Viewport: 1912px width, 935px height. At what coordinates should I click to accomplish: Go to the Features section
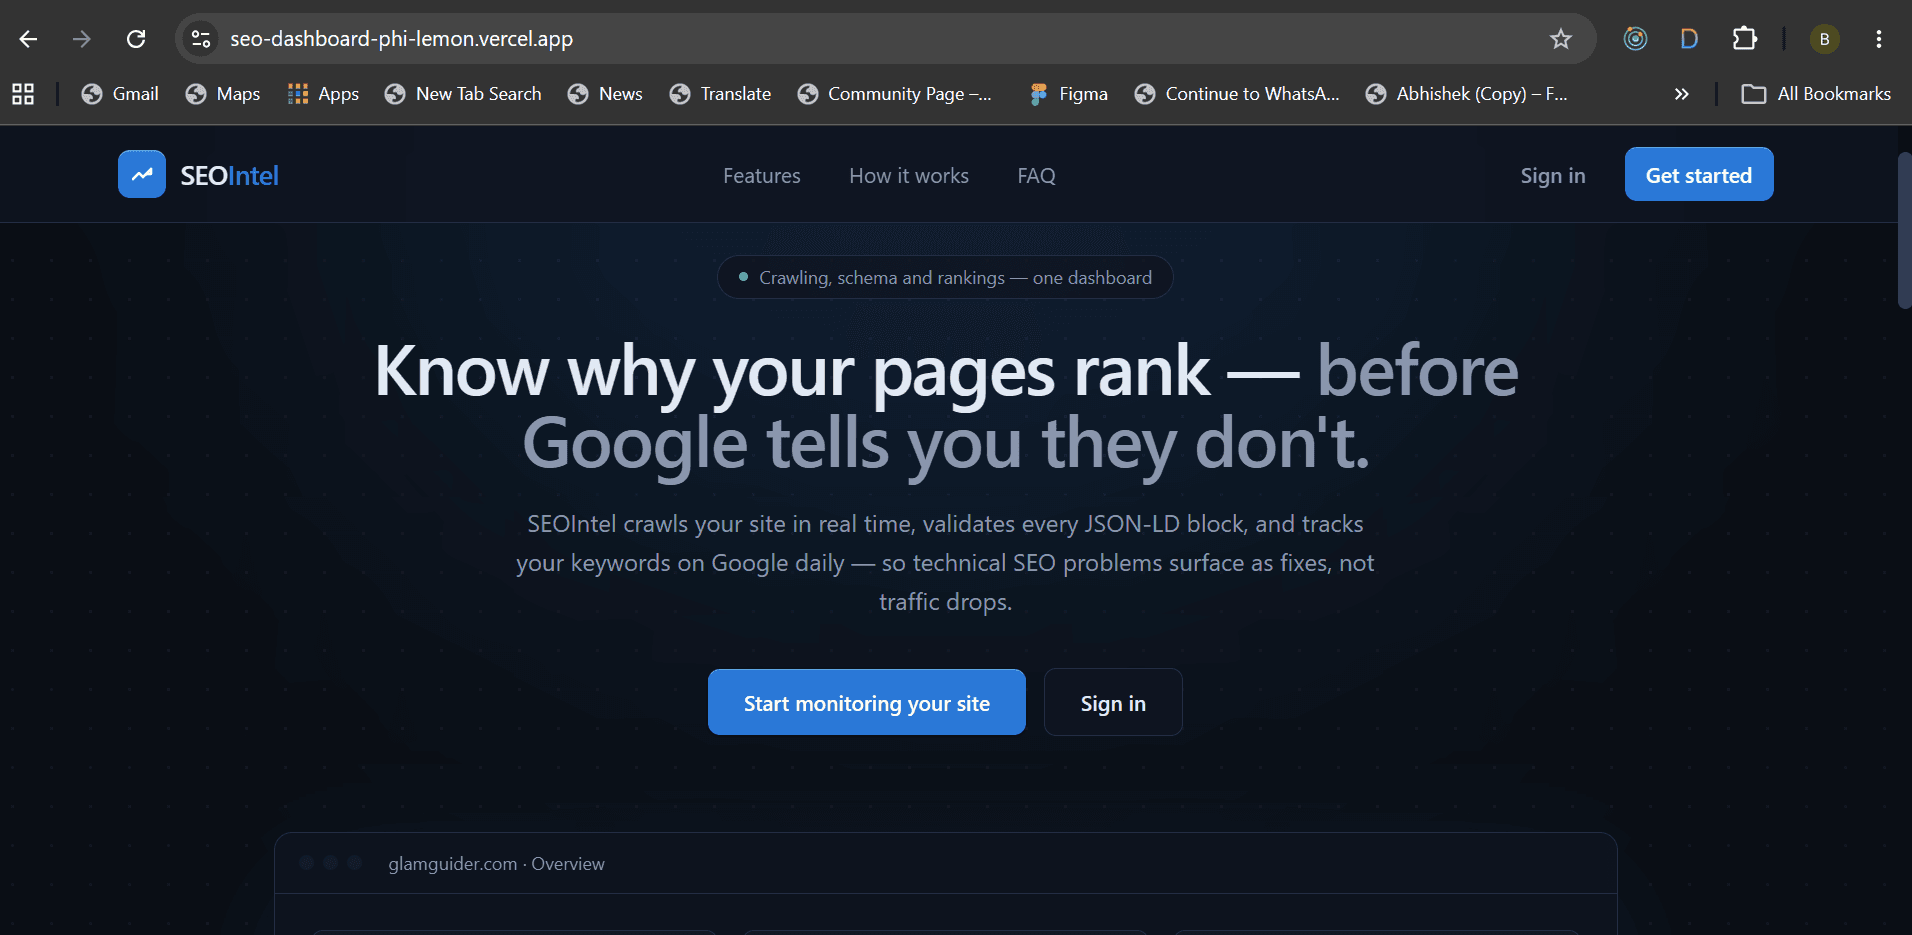[x=762, y=176]
